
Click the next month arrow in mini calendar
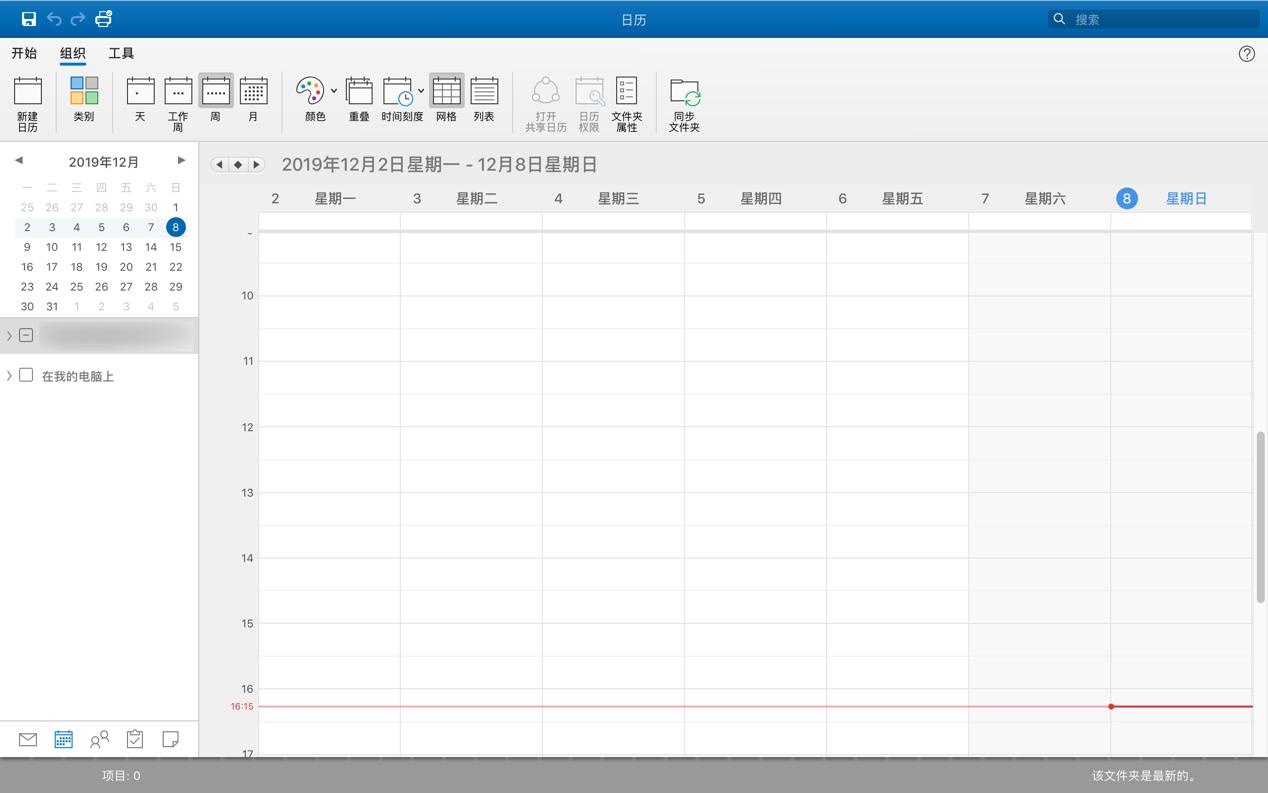pos(181,160)
